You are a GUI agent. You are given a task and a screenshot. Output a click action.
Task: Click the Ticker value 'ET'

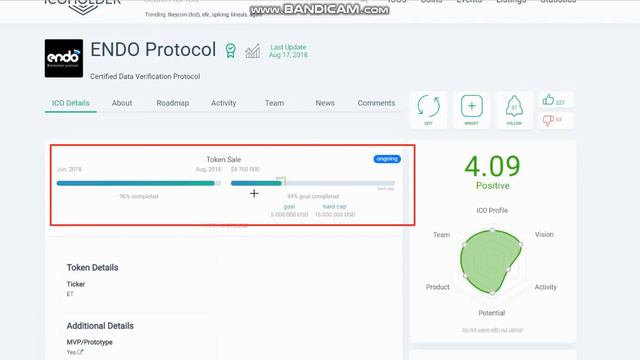[x=70, y=294]
